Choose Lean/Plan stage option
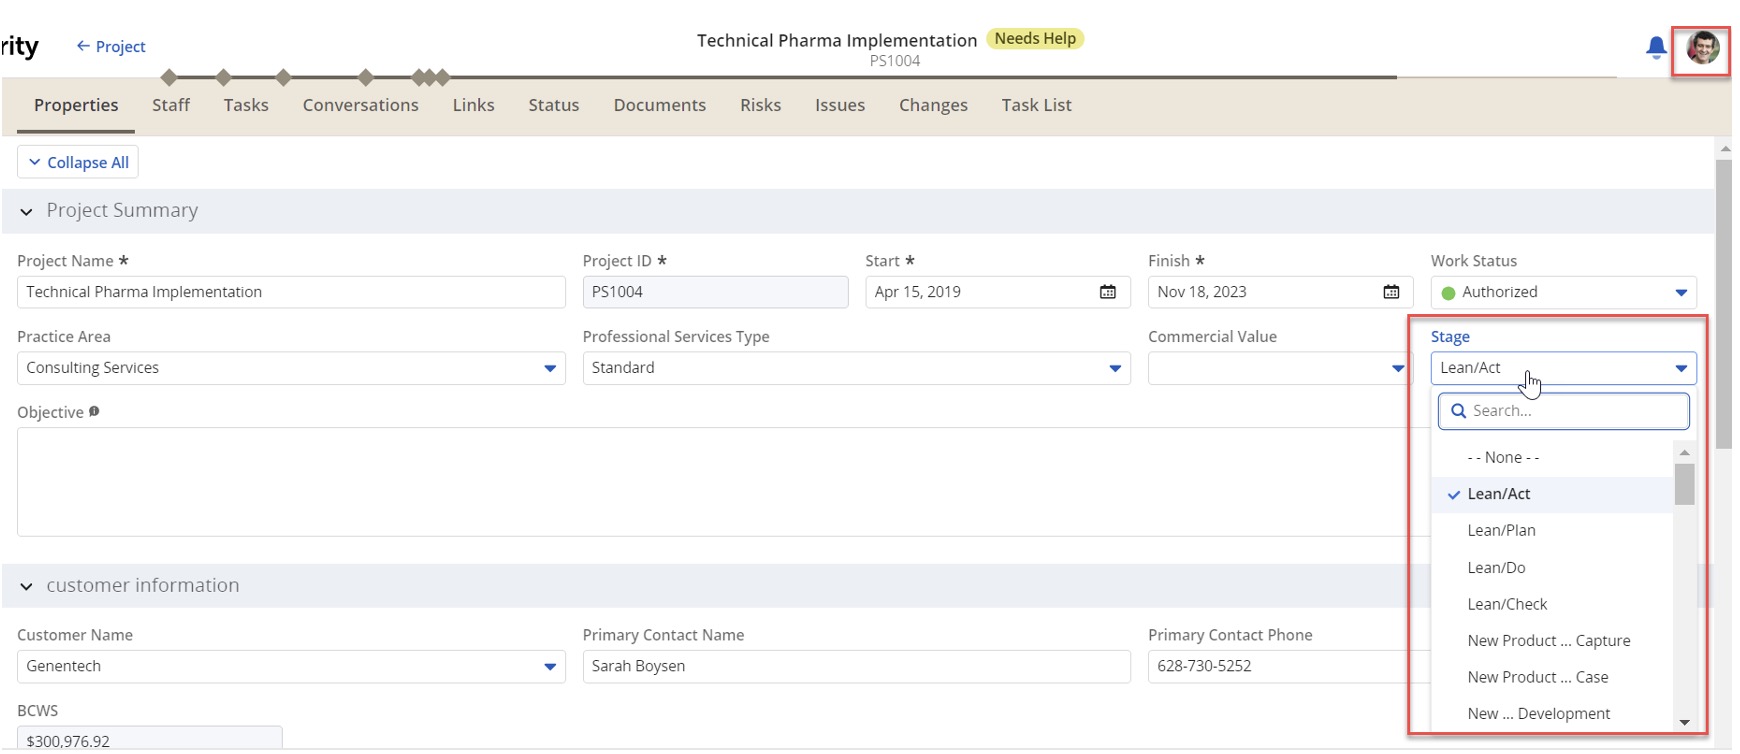Screen dimensions: 1740x754 pos(1553,530)
